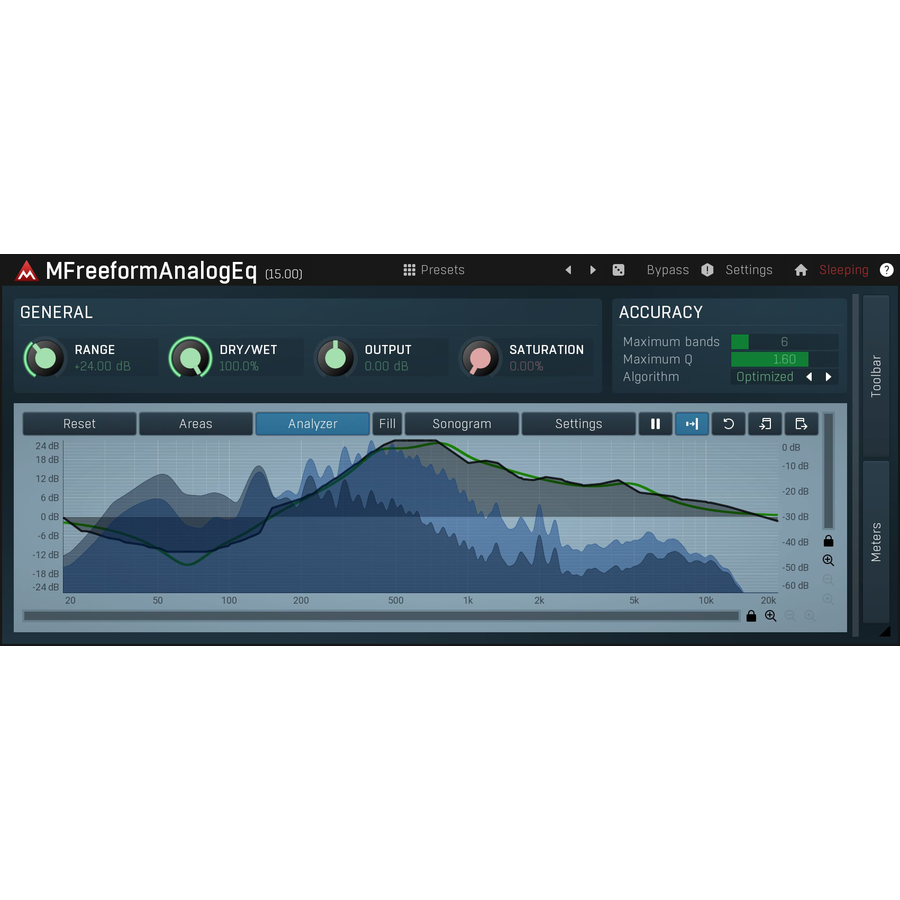Open the Algorithm Optimized selector
The width and height of the screenshot is (900, 900).
tap(765, 377)
